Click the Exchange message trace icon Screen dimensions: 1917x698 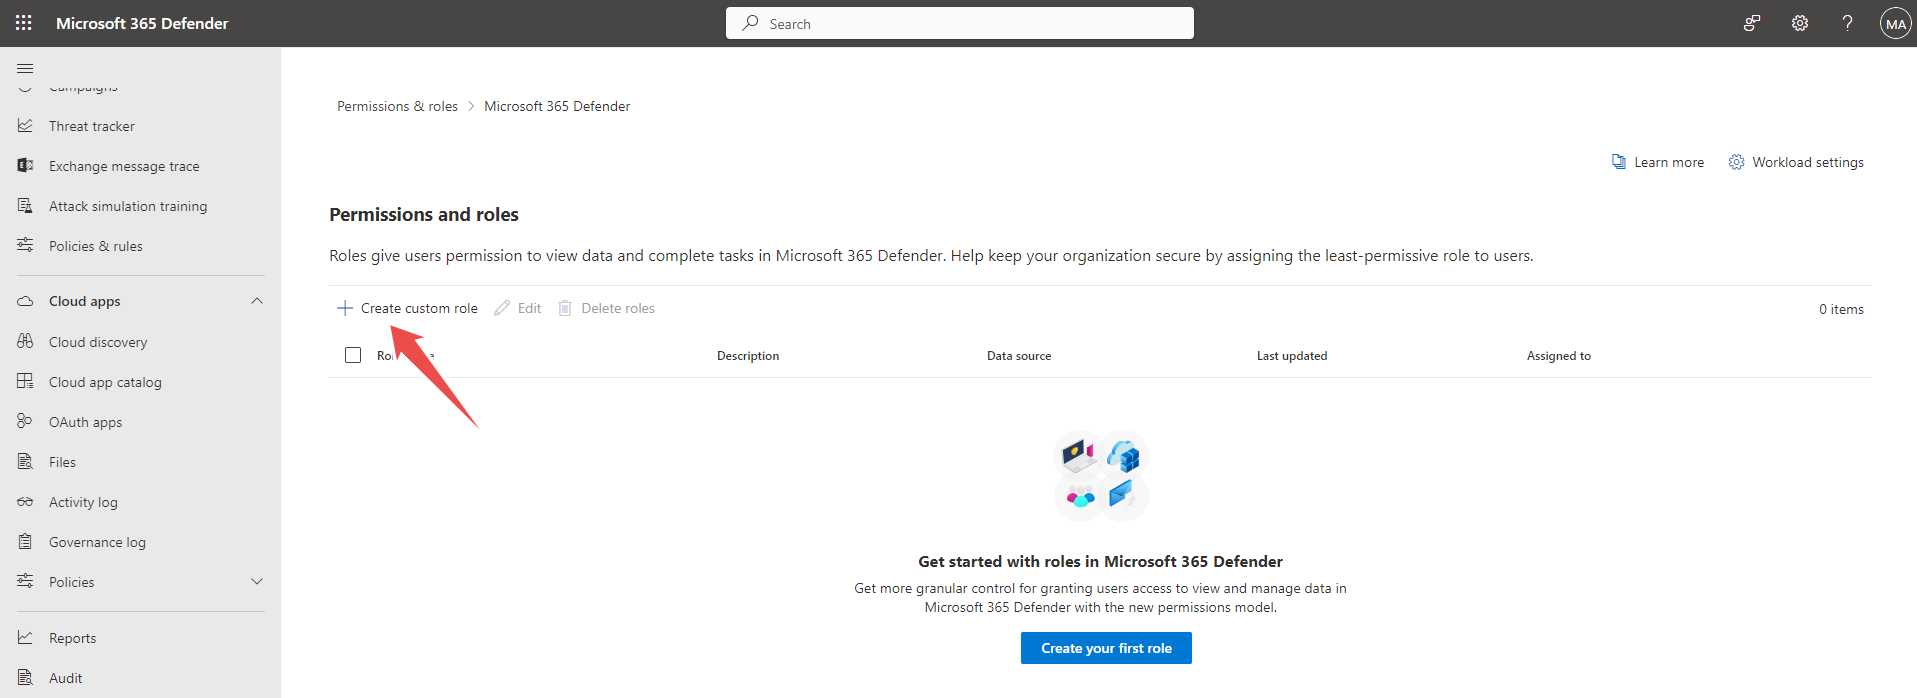25,166
